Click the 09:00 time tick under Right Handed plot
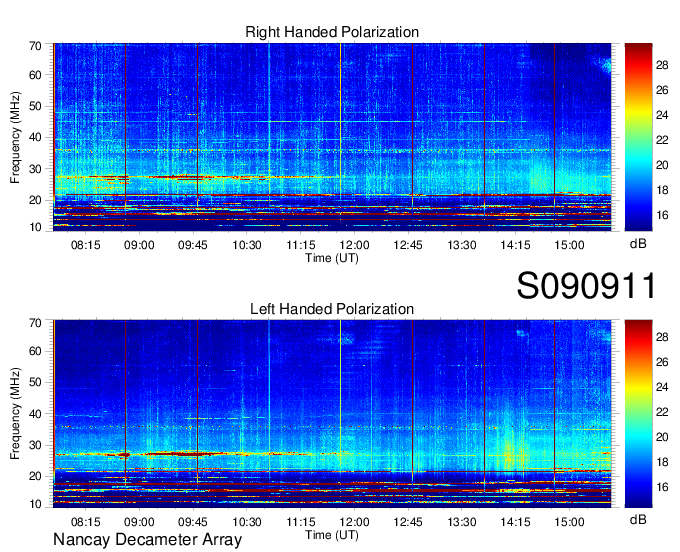The image size is (680, 552). 139,245
